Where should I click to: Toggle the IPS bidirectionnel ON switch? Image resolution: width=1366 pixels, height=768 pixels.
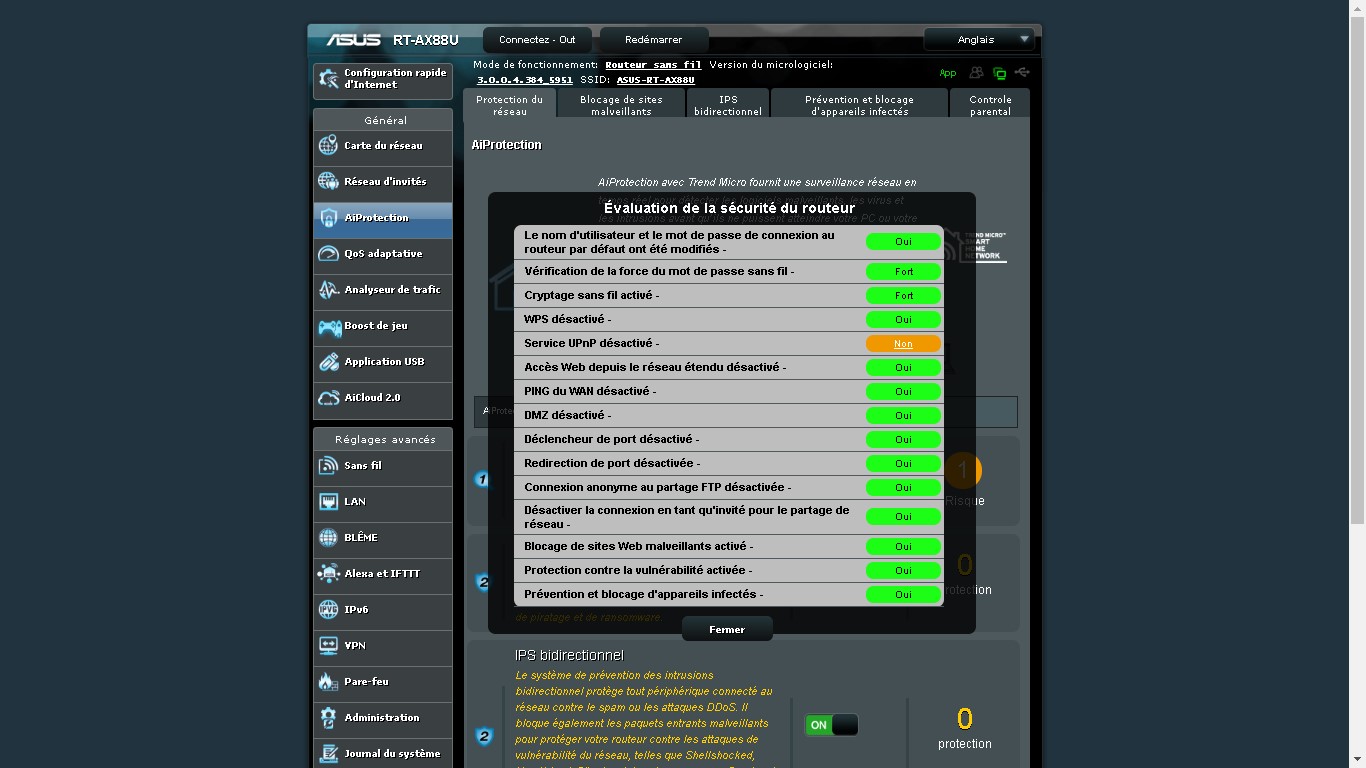[831, 725]
